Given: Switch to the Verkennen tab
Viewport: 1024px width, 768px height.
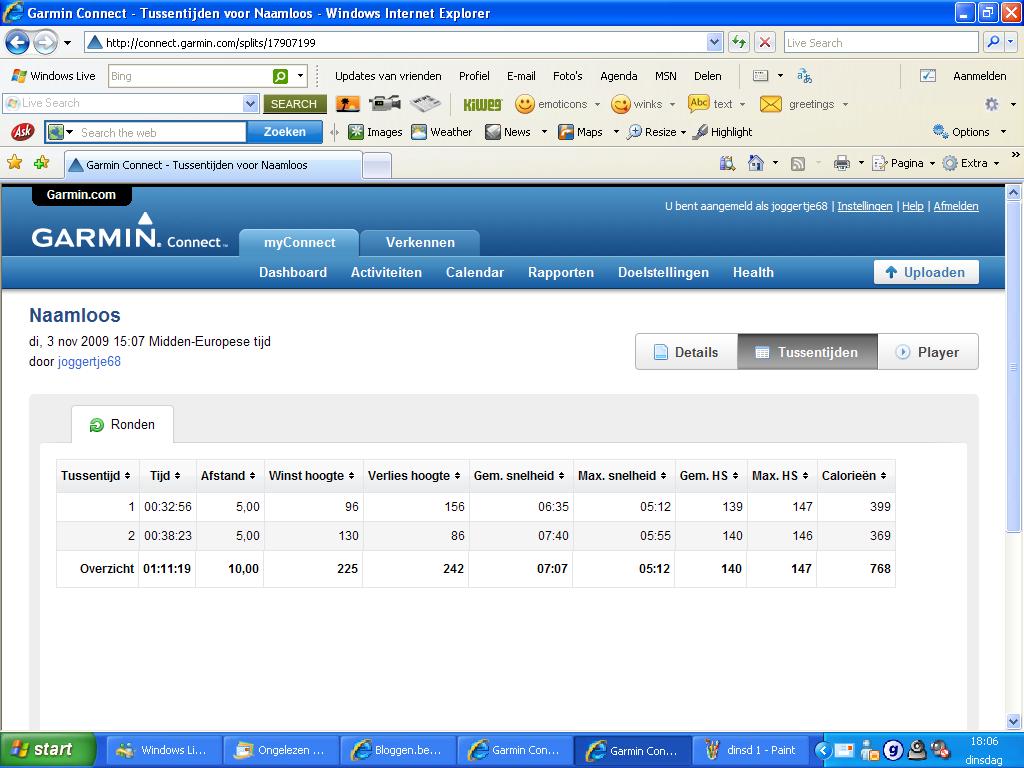Looking at the screenshot, I should pos(420,242).
